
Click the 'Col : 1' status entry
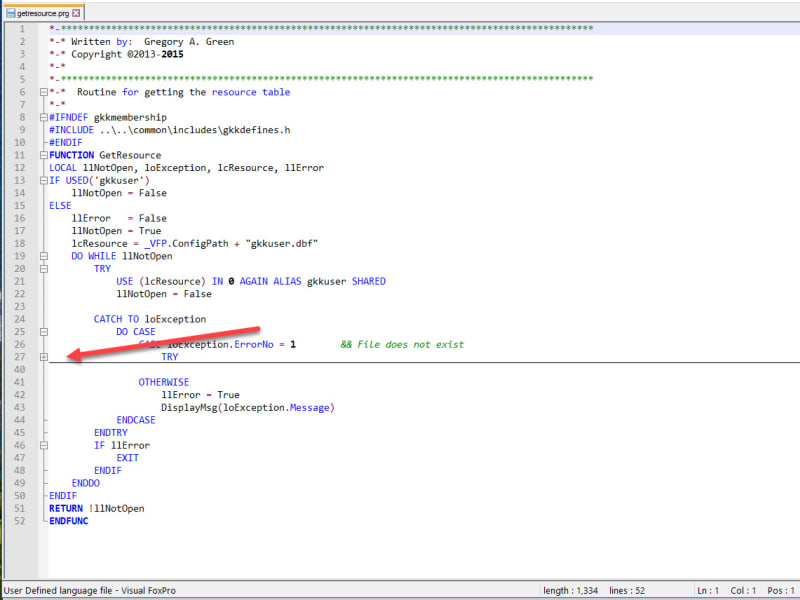click(743, 590)
